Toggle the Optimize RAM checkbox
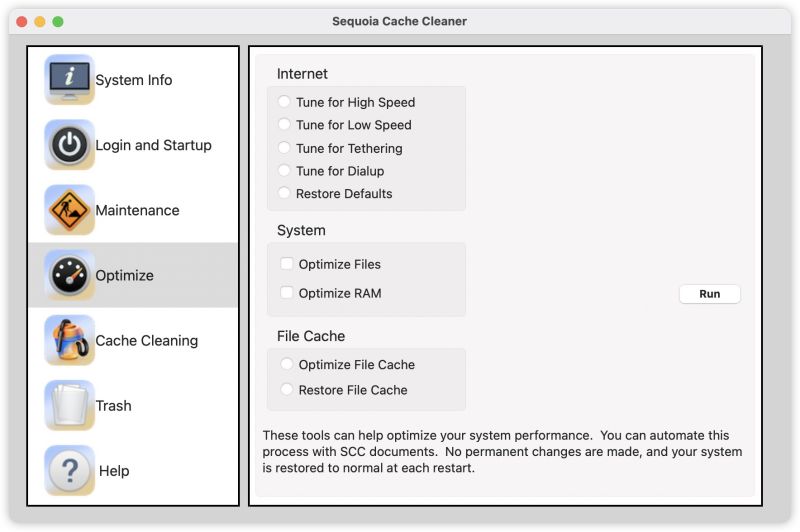The image size is (800, 532). (x=287, y=293)
